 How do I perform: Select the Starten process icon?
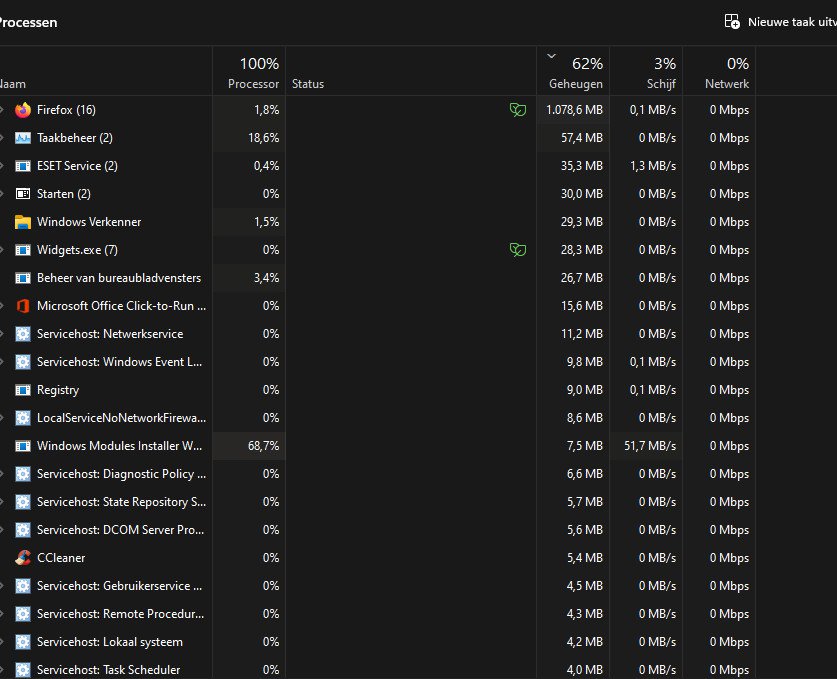point(23,194)
